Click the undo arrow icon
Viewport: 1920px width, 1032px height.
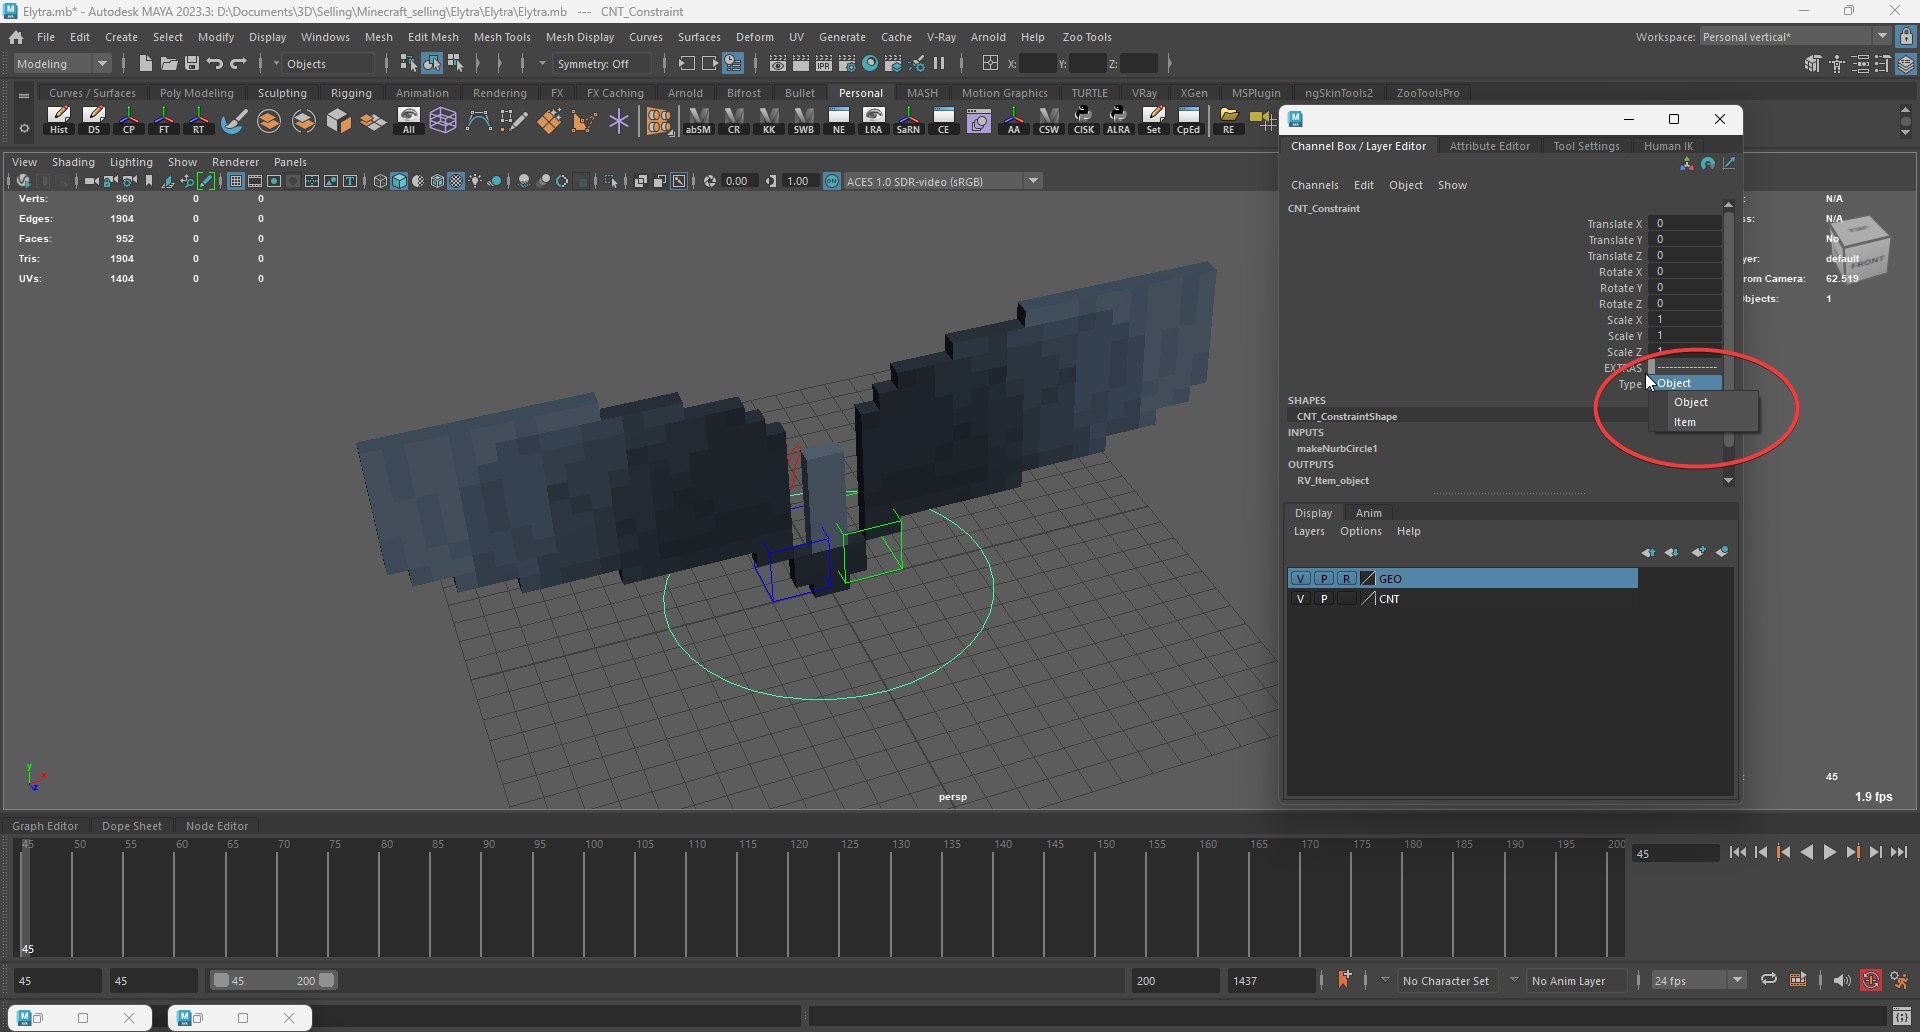point(215,63)
